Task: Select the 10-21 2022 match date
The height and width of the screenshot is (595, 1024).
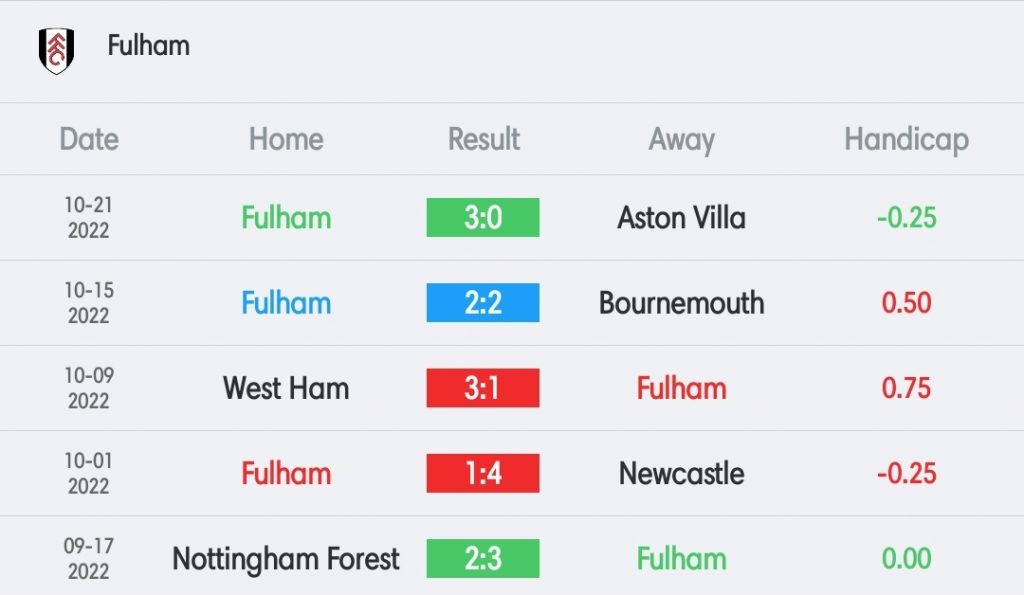Action: pos(89,217)
